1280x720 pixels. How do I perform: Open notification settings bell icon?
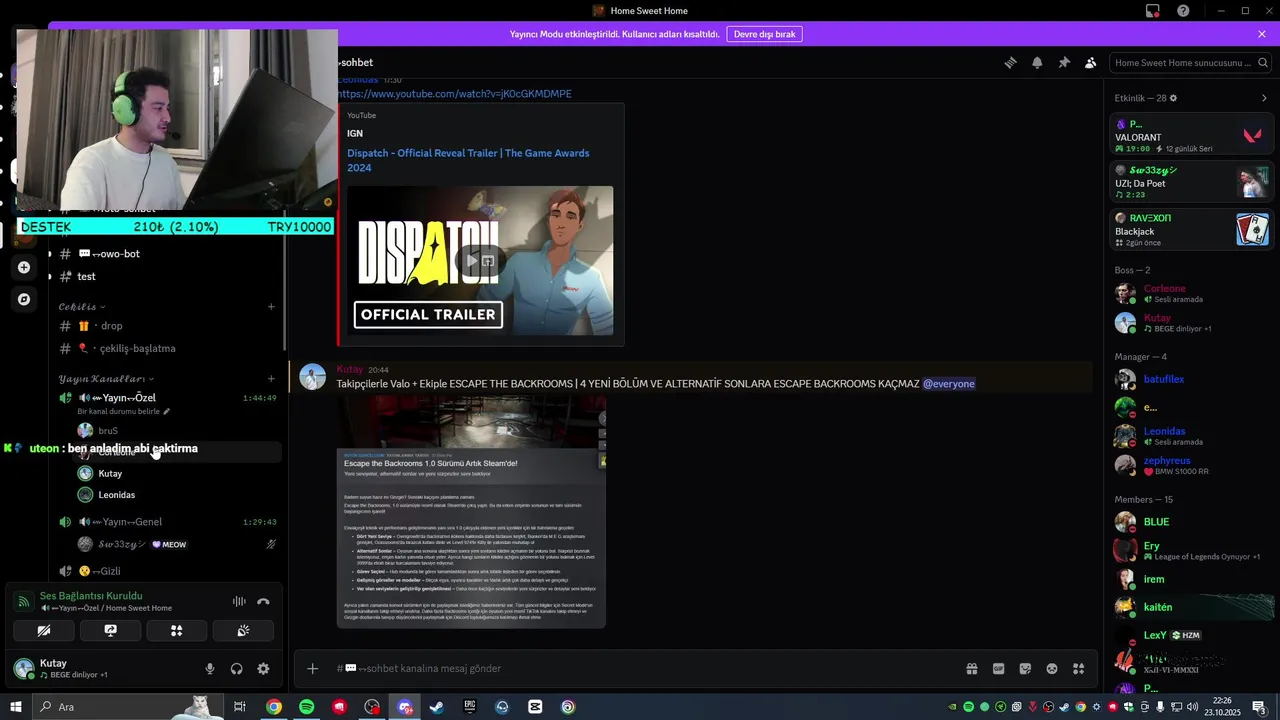pyautogui.click(x=1037, y=62)
